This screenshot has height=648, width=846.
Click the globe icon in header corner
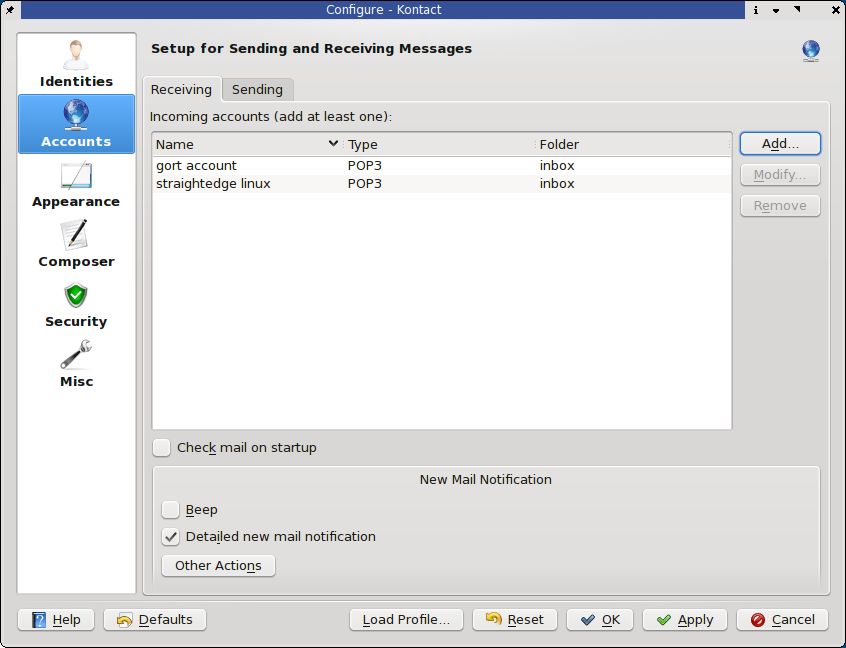pyautogui.click(x=811, y=50)
